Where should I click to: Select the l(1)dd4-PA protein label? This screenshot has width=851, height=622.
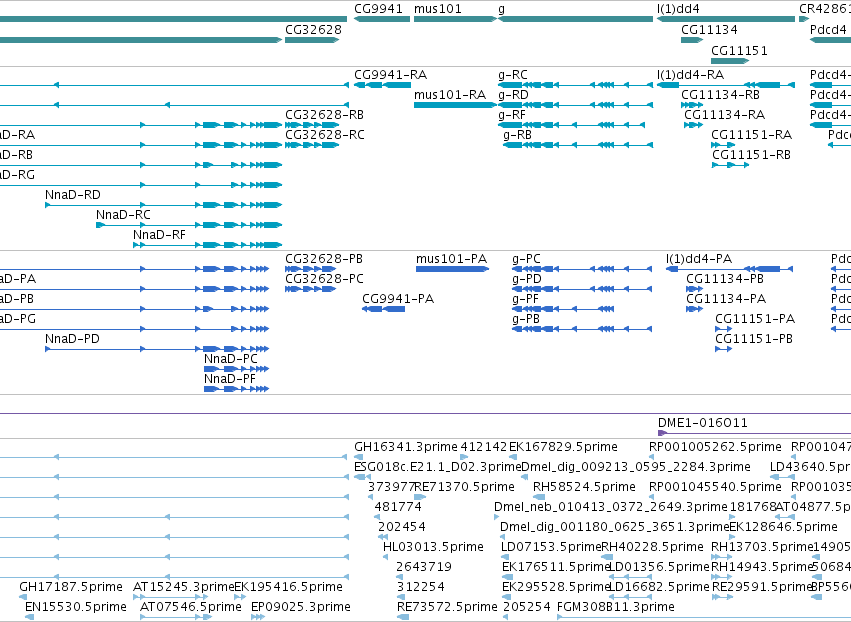point(699,259)
